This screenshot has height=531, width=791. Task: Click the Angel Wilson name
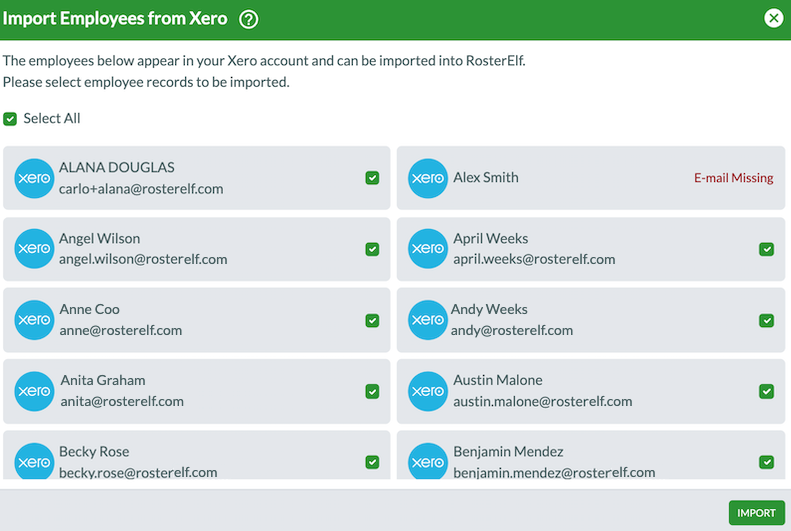click(99, 239)
